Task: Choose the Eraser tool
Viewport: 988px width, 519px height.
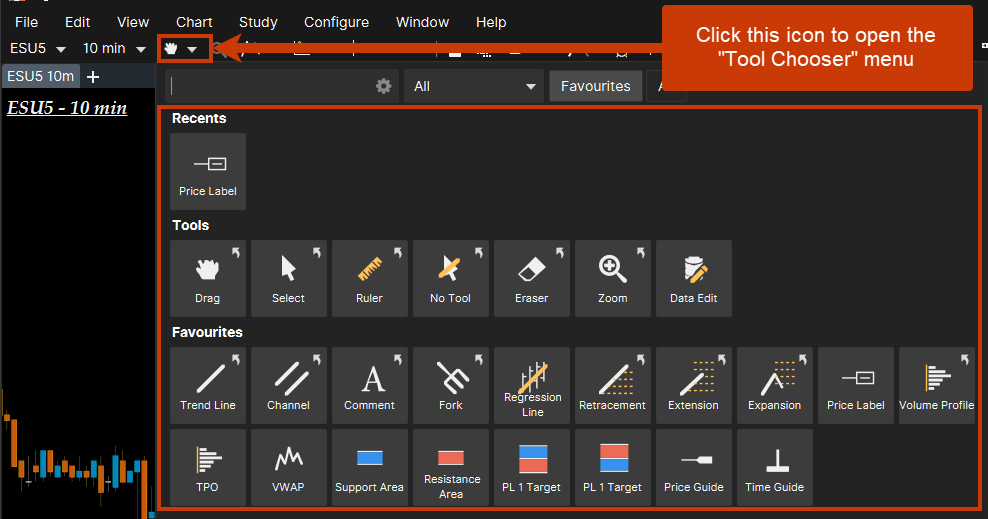Action: click(x=531, y=277)
